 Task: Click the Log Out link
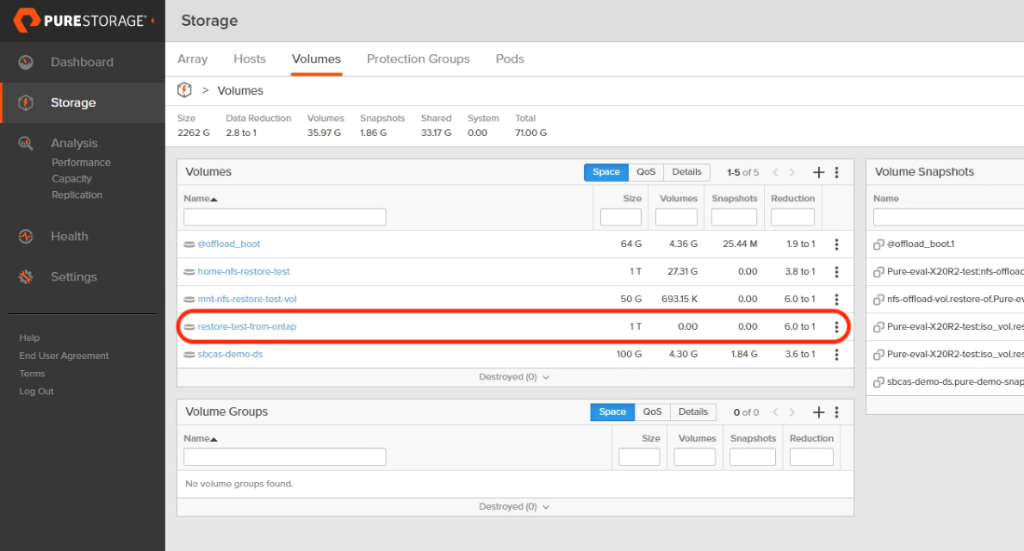[x=37, y=392]
